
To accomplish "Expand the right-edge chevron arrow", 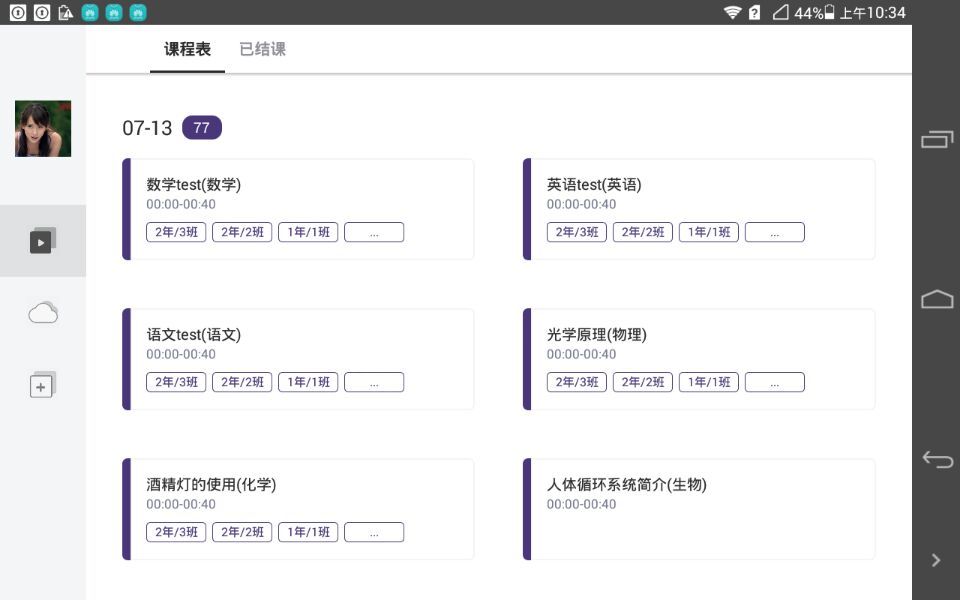I will (936, 560).
